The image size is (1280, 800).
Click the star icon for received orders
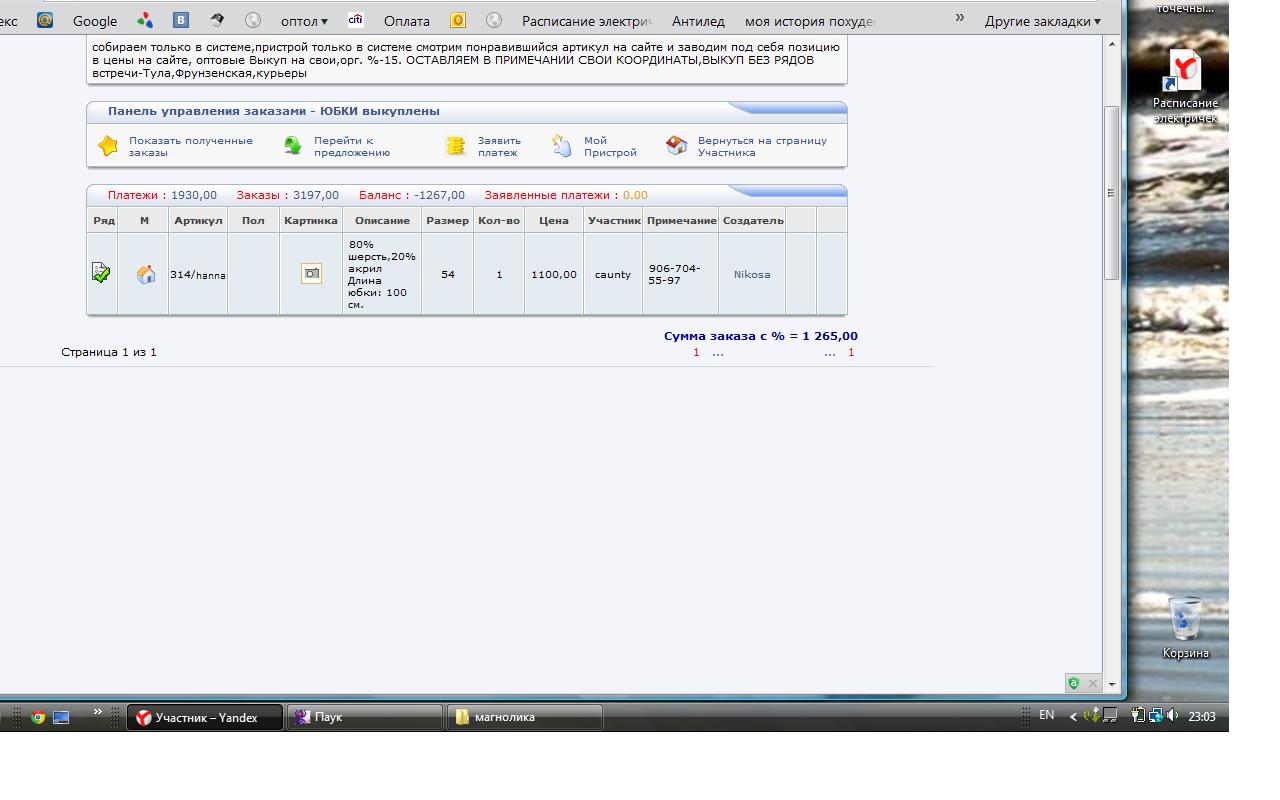pyautogui.click(x=108, y=146)
